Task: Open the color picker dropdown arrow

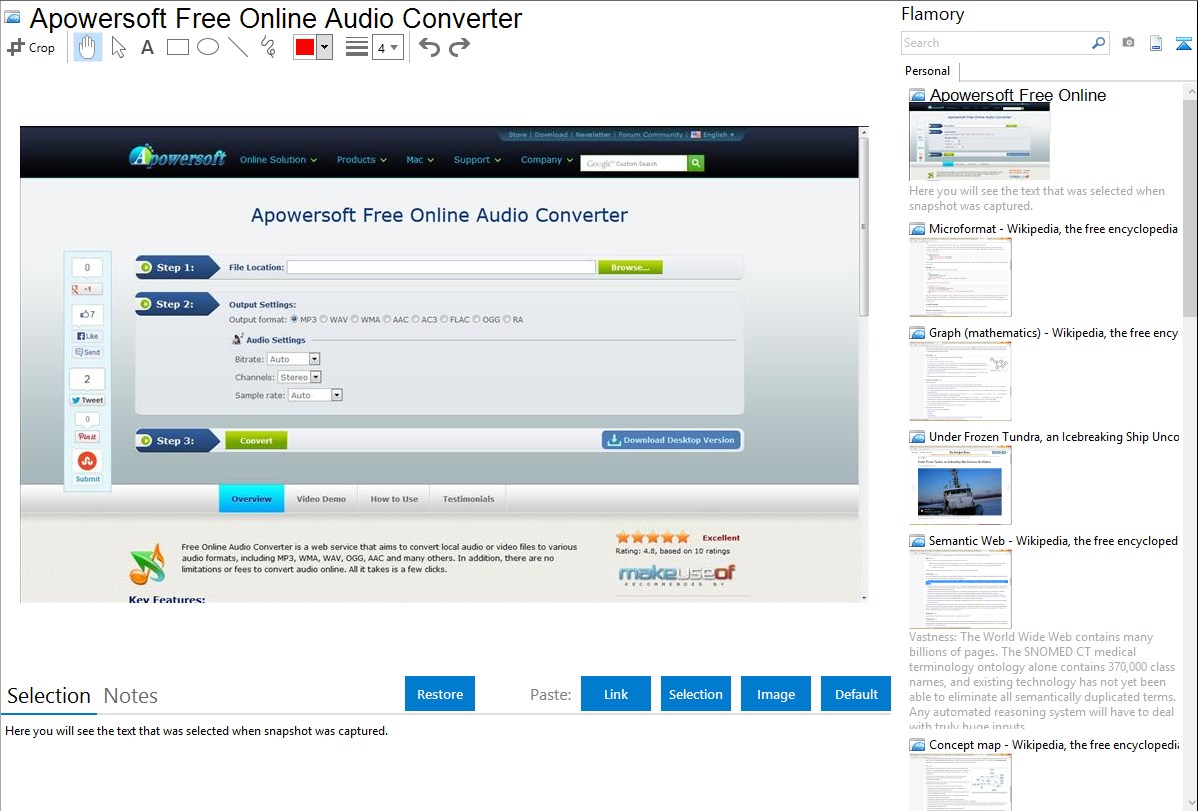Action: coord(324,47)
